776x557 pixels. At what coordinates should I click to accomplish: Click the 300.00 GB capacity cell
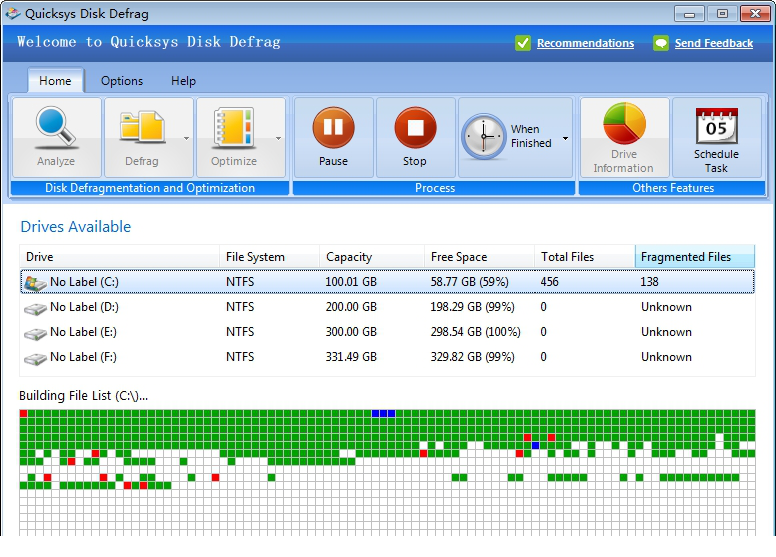351,332
